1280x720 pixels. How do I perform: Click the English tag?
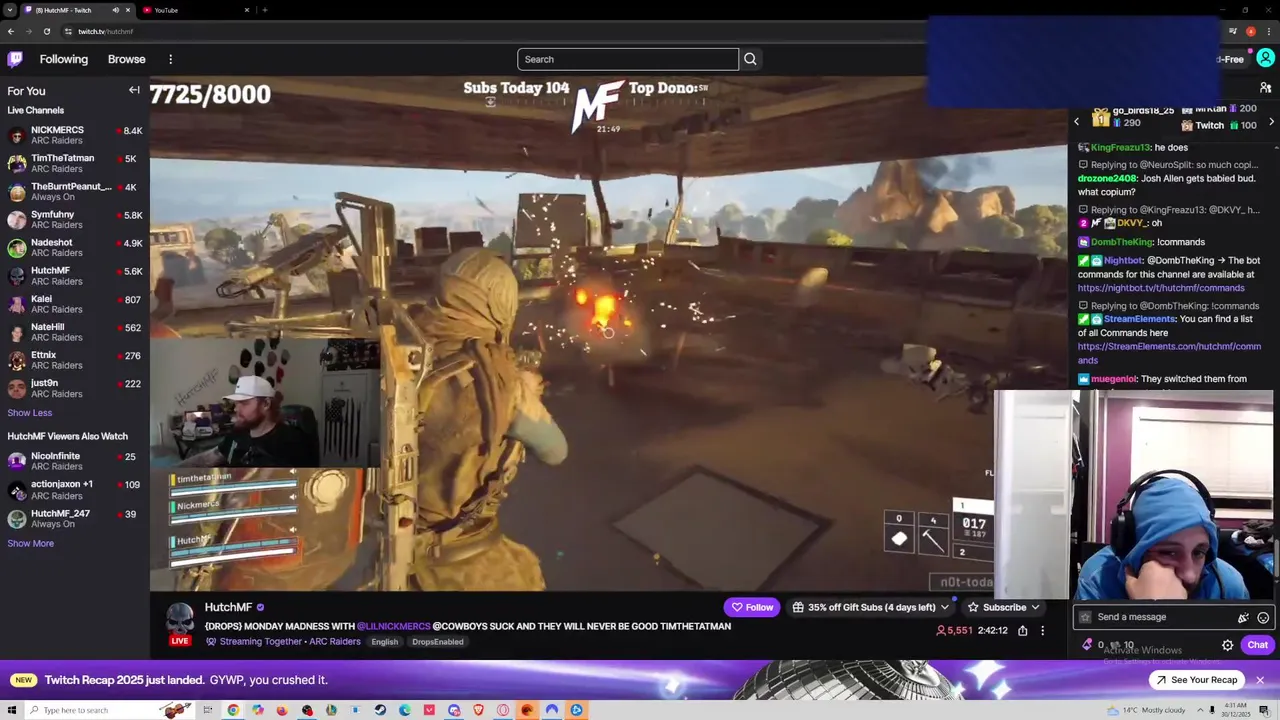pos(384,642)
